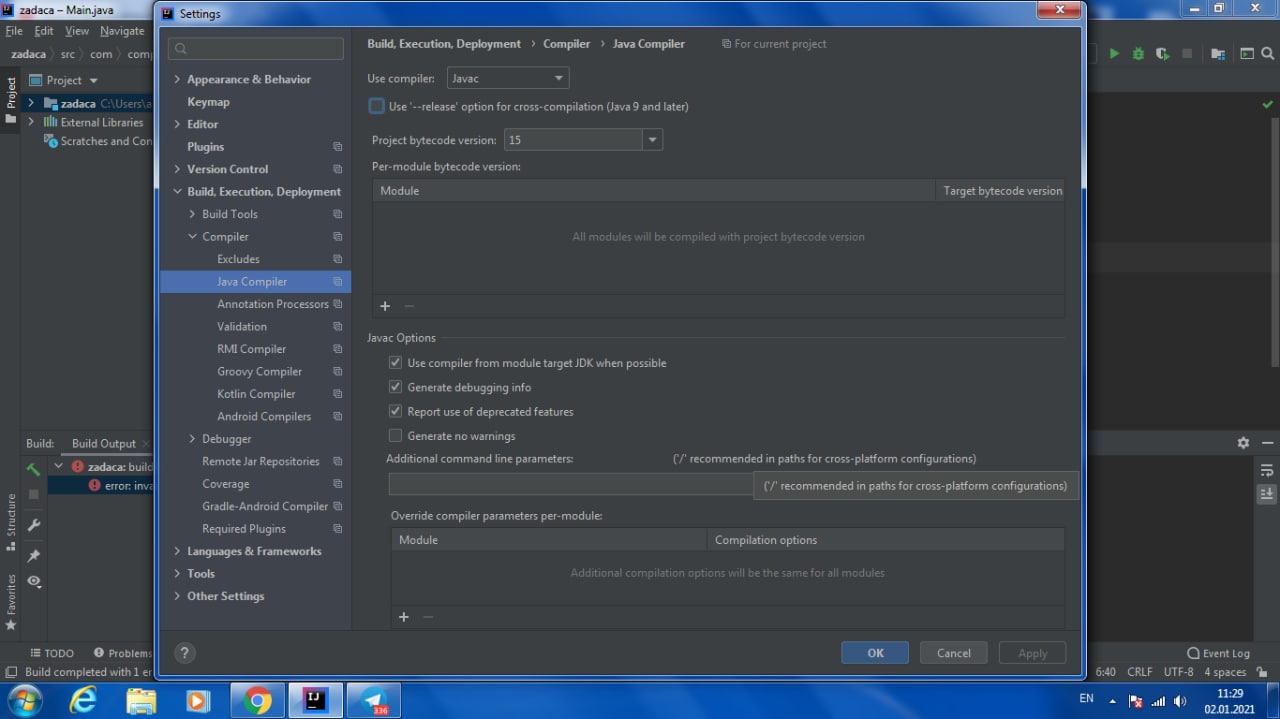Screen dimensions: 1280x719
Task: Rebuild using the green hammer in Build panel
Action: coord(33,468)
